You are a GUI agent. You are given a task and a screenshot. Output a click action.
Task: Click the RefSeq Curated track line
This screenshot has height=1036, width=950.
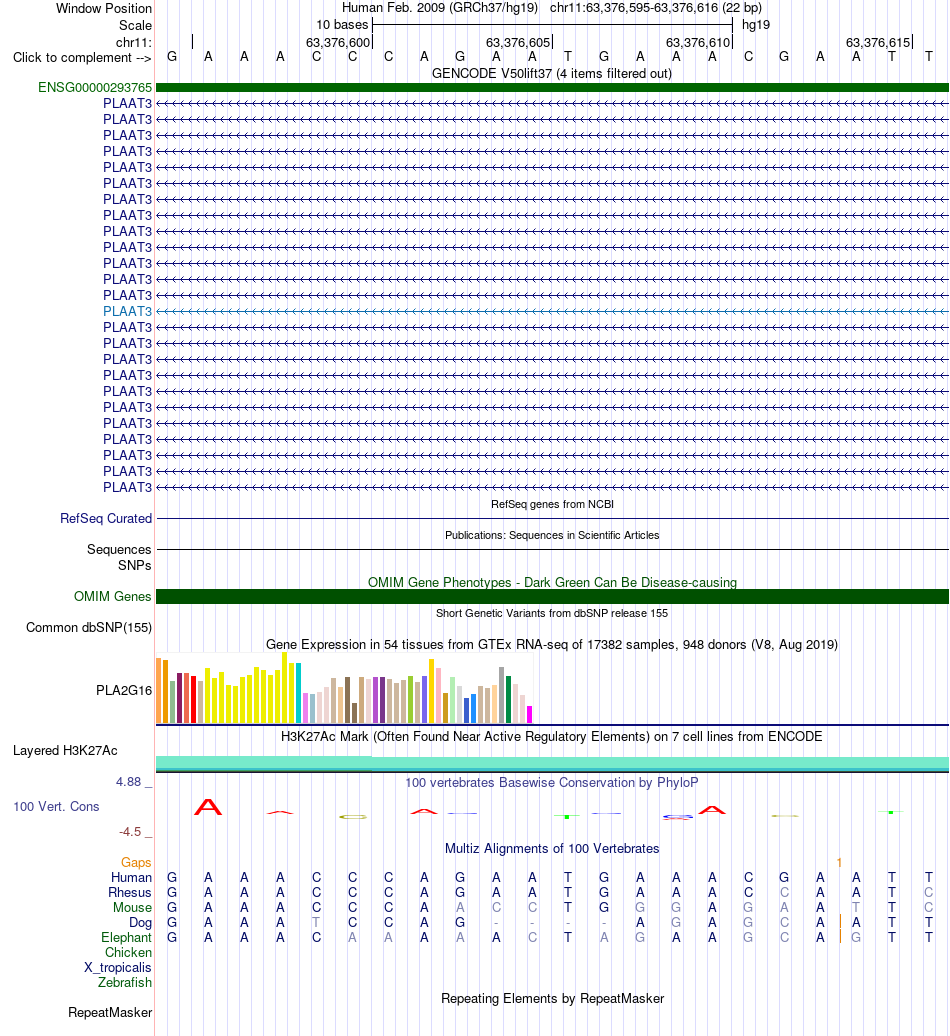[x=552, y=519]
